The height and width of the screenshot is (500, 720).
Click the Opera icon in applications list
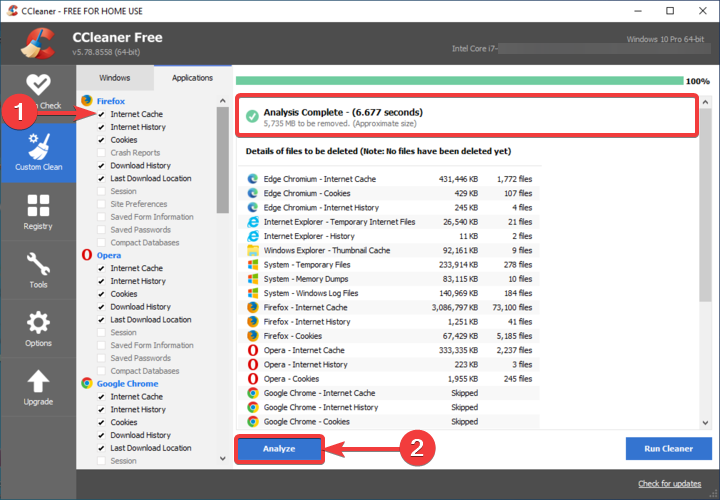(x=87, y=255)
